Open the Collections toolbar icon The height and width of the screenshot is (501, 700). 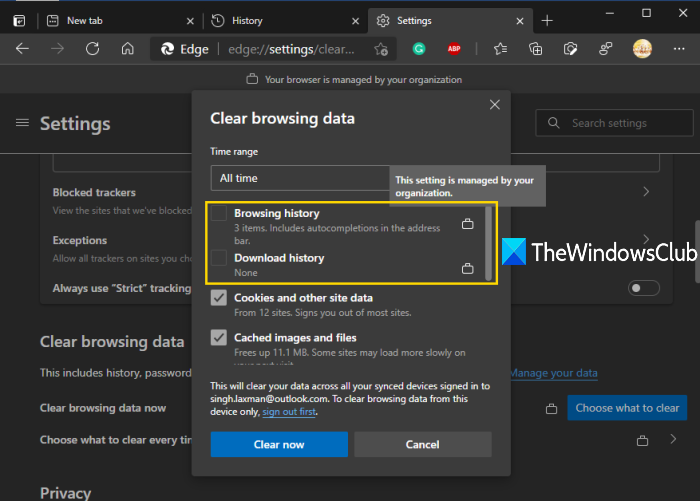[536, 48]
